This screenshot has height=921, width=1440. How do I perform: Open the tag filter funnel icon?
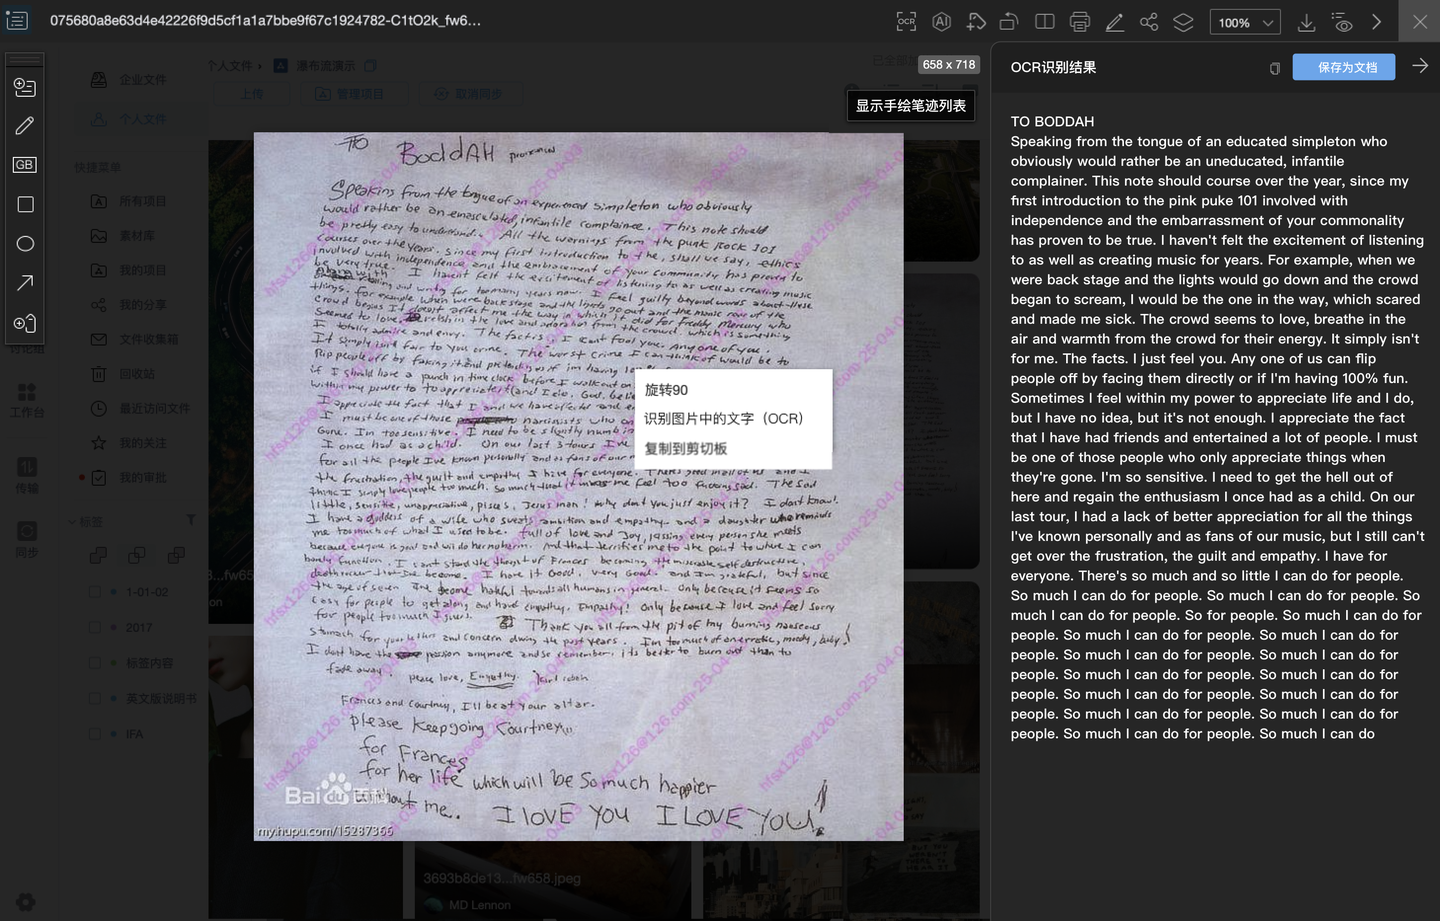[190, 520]
